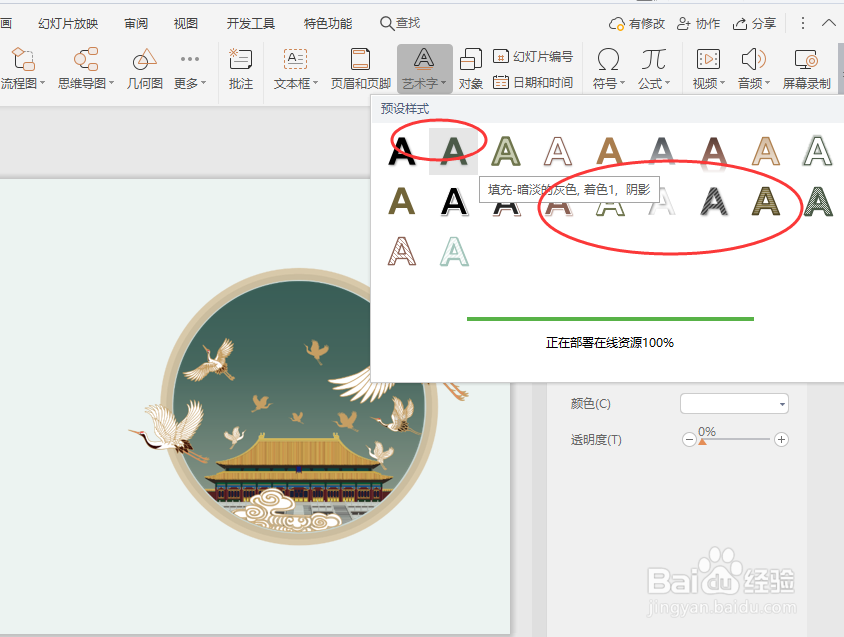Expand the 思维导图 dropdown arrow
The width and height of the screenshot is (844, 637).
click(111, 83)
